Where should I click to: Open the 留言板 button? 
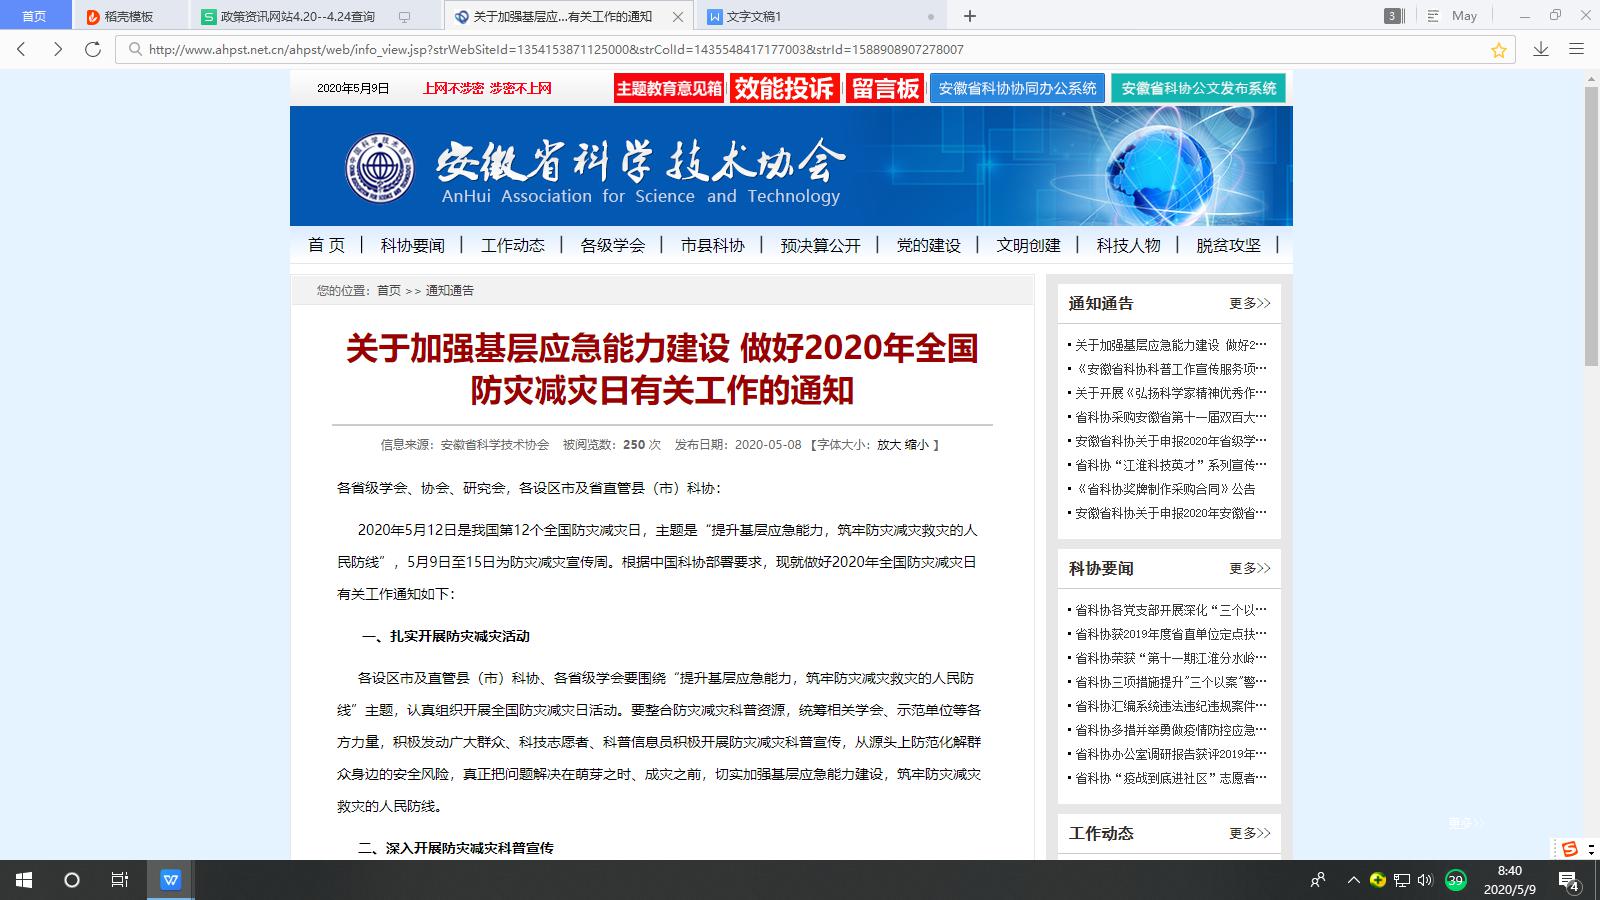(x=885, y=88)
